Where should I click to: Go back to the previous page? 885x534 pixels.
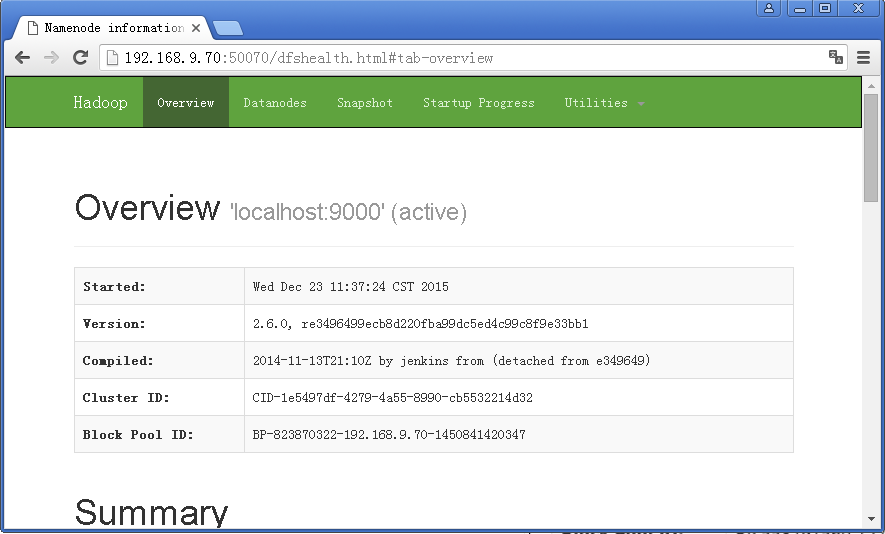[23, 58]
